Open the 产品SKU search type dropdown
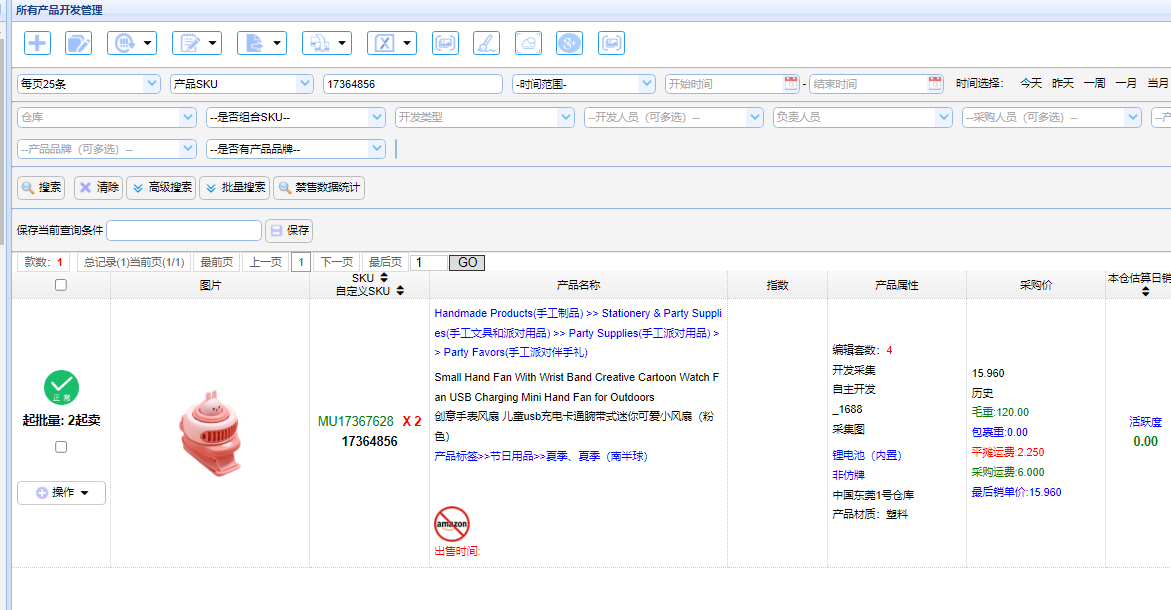Image resolution: width=1171 pixels, height=610 pixels. (x=241, y=84)
